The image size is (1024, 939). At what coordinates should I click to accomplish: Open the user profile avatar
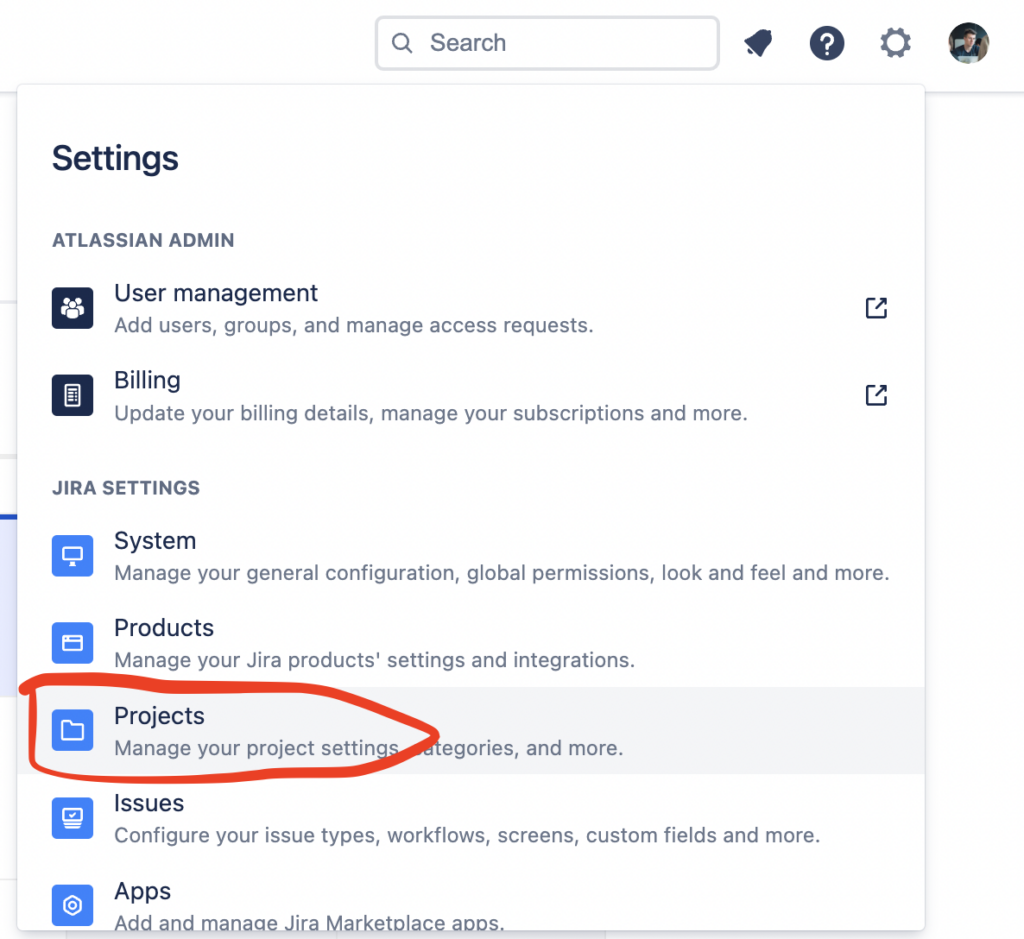click(x=968, y=43)
